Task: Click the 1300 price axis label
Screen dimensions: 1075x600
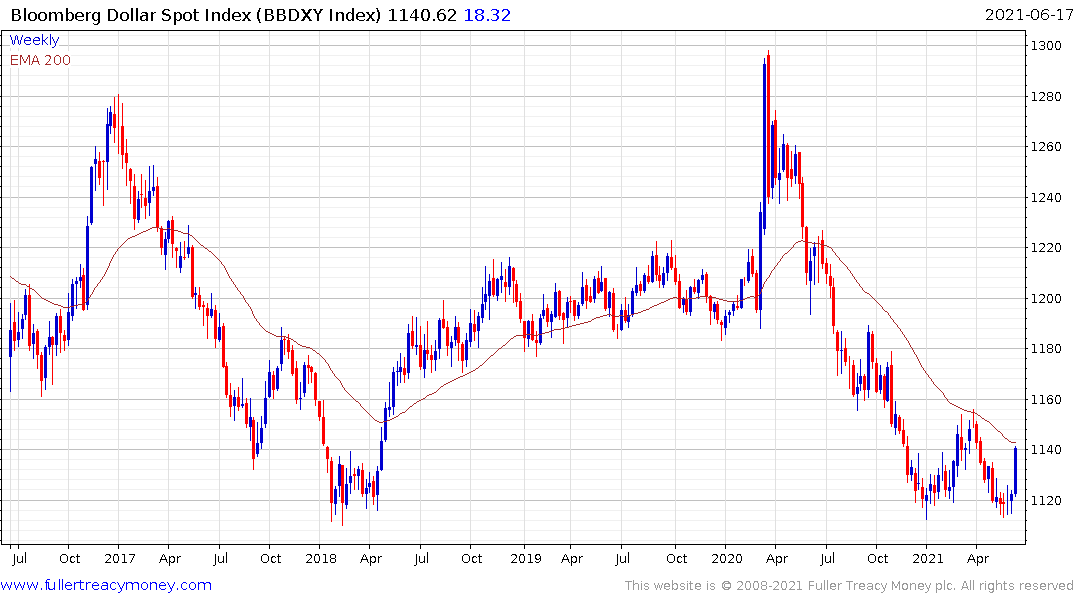Action: [x=1046, y=46]
